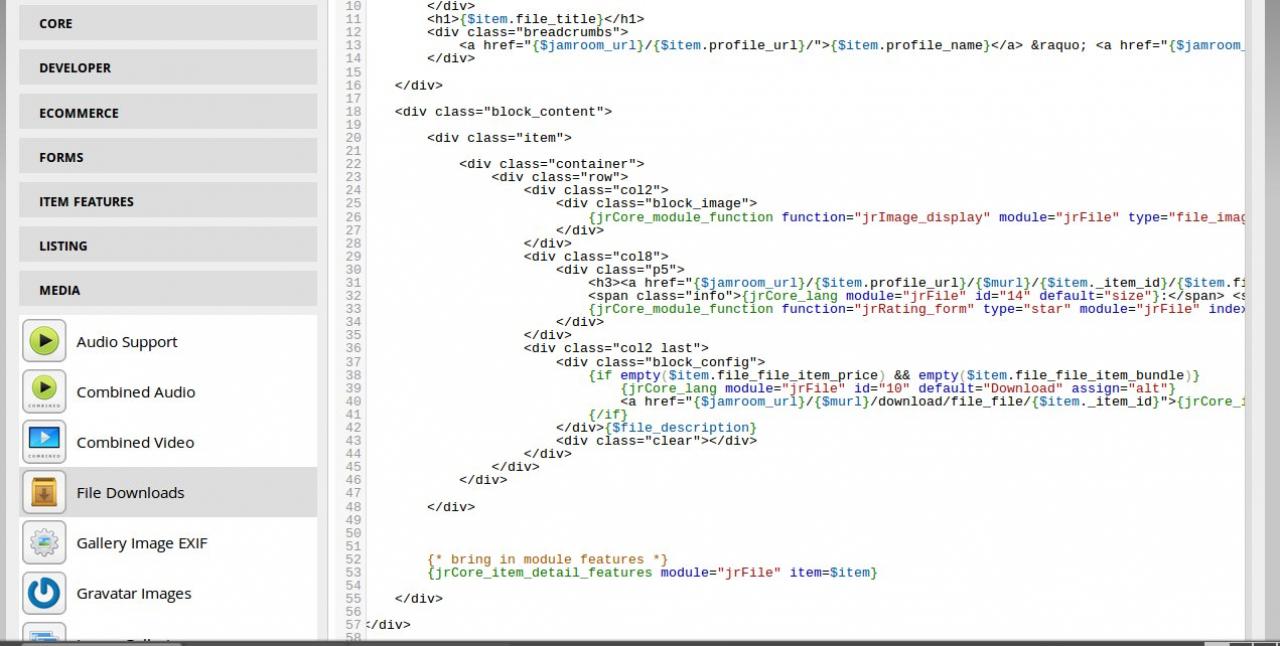Viewport: 1280px width, 646px height.
Task: Click the jrCore_lang Download line
Action: tap(898, 388)
